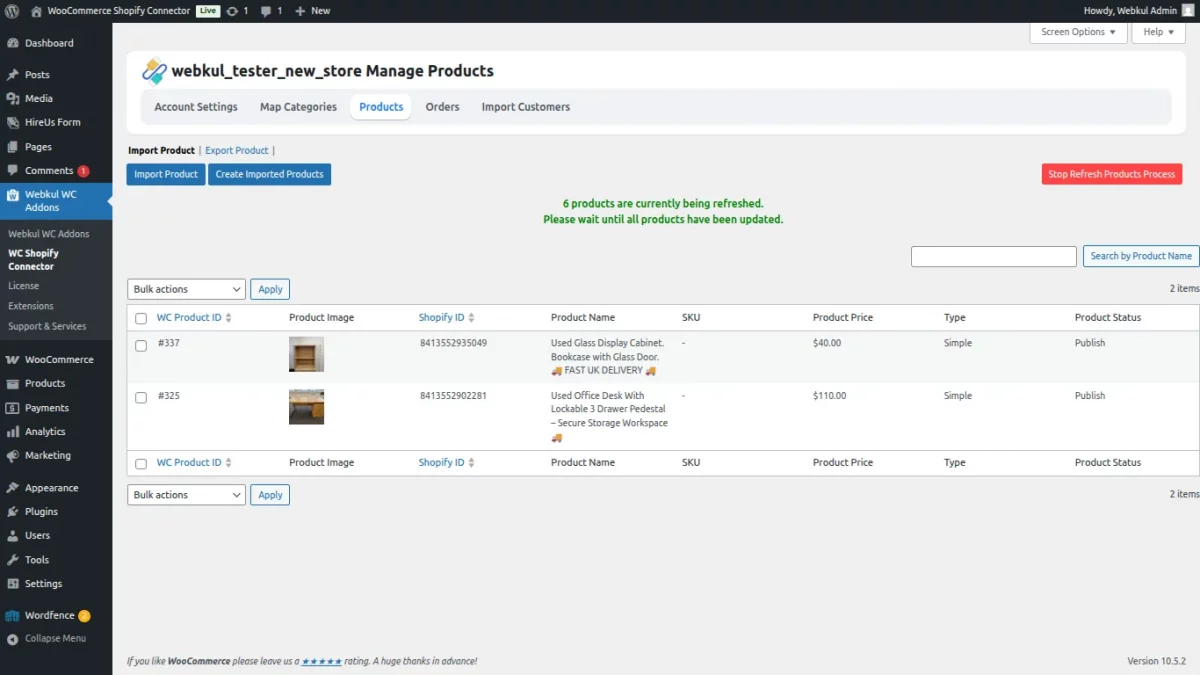
Task: Click the Shopify connector logo beside the store name
Action: [x=155, y=71]
